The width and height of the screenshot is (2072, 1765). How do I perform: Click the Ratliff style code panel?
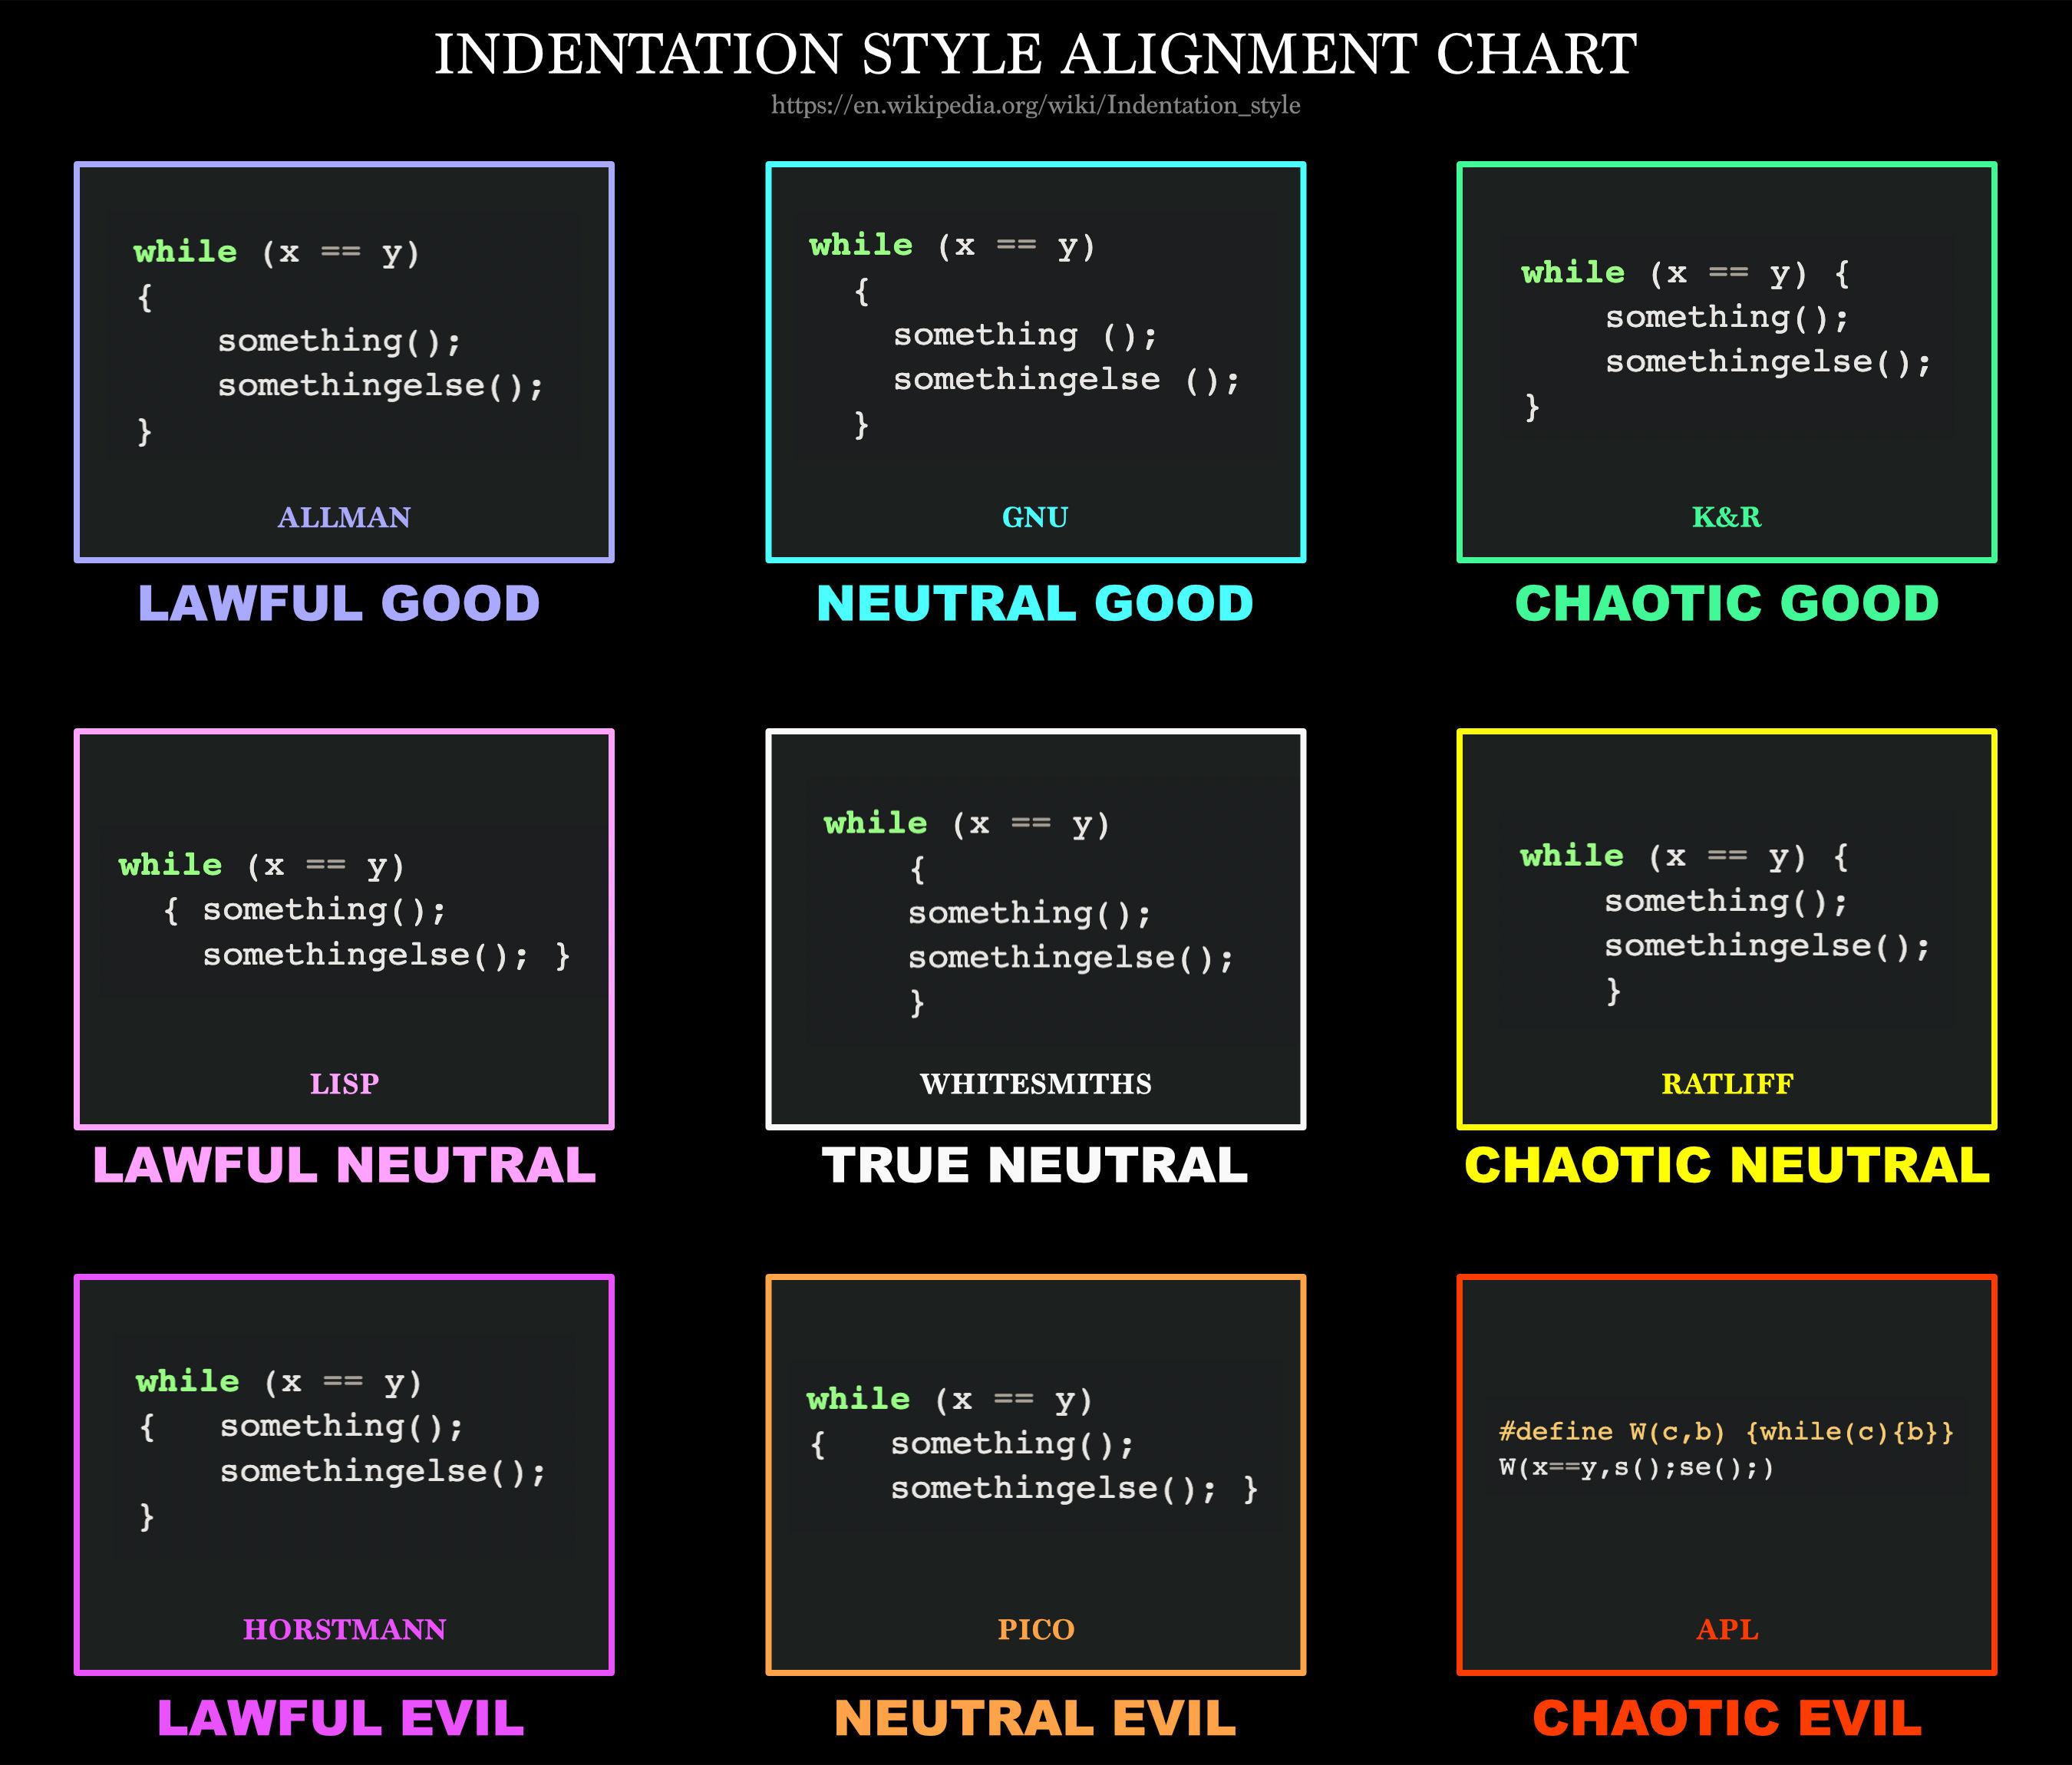click(x=1726, y=922)
